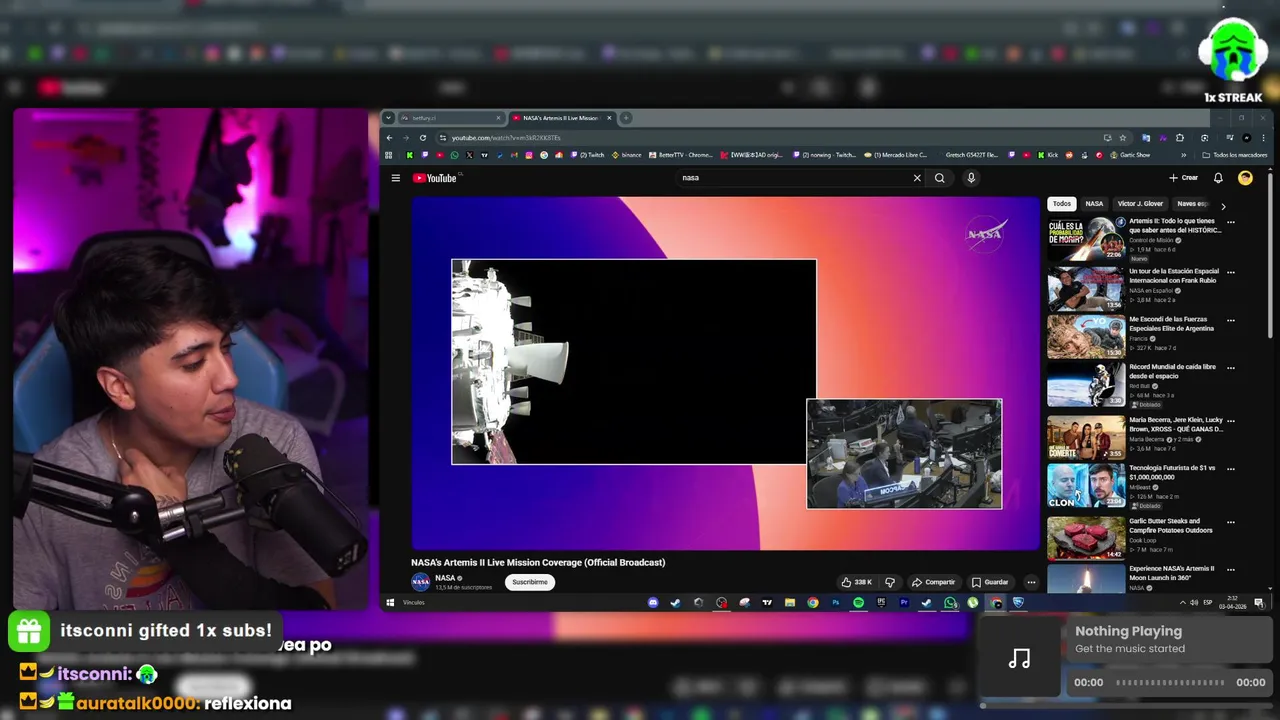
Task: Open WhatsApp from the taskbar
Action: (950, 603)
